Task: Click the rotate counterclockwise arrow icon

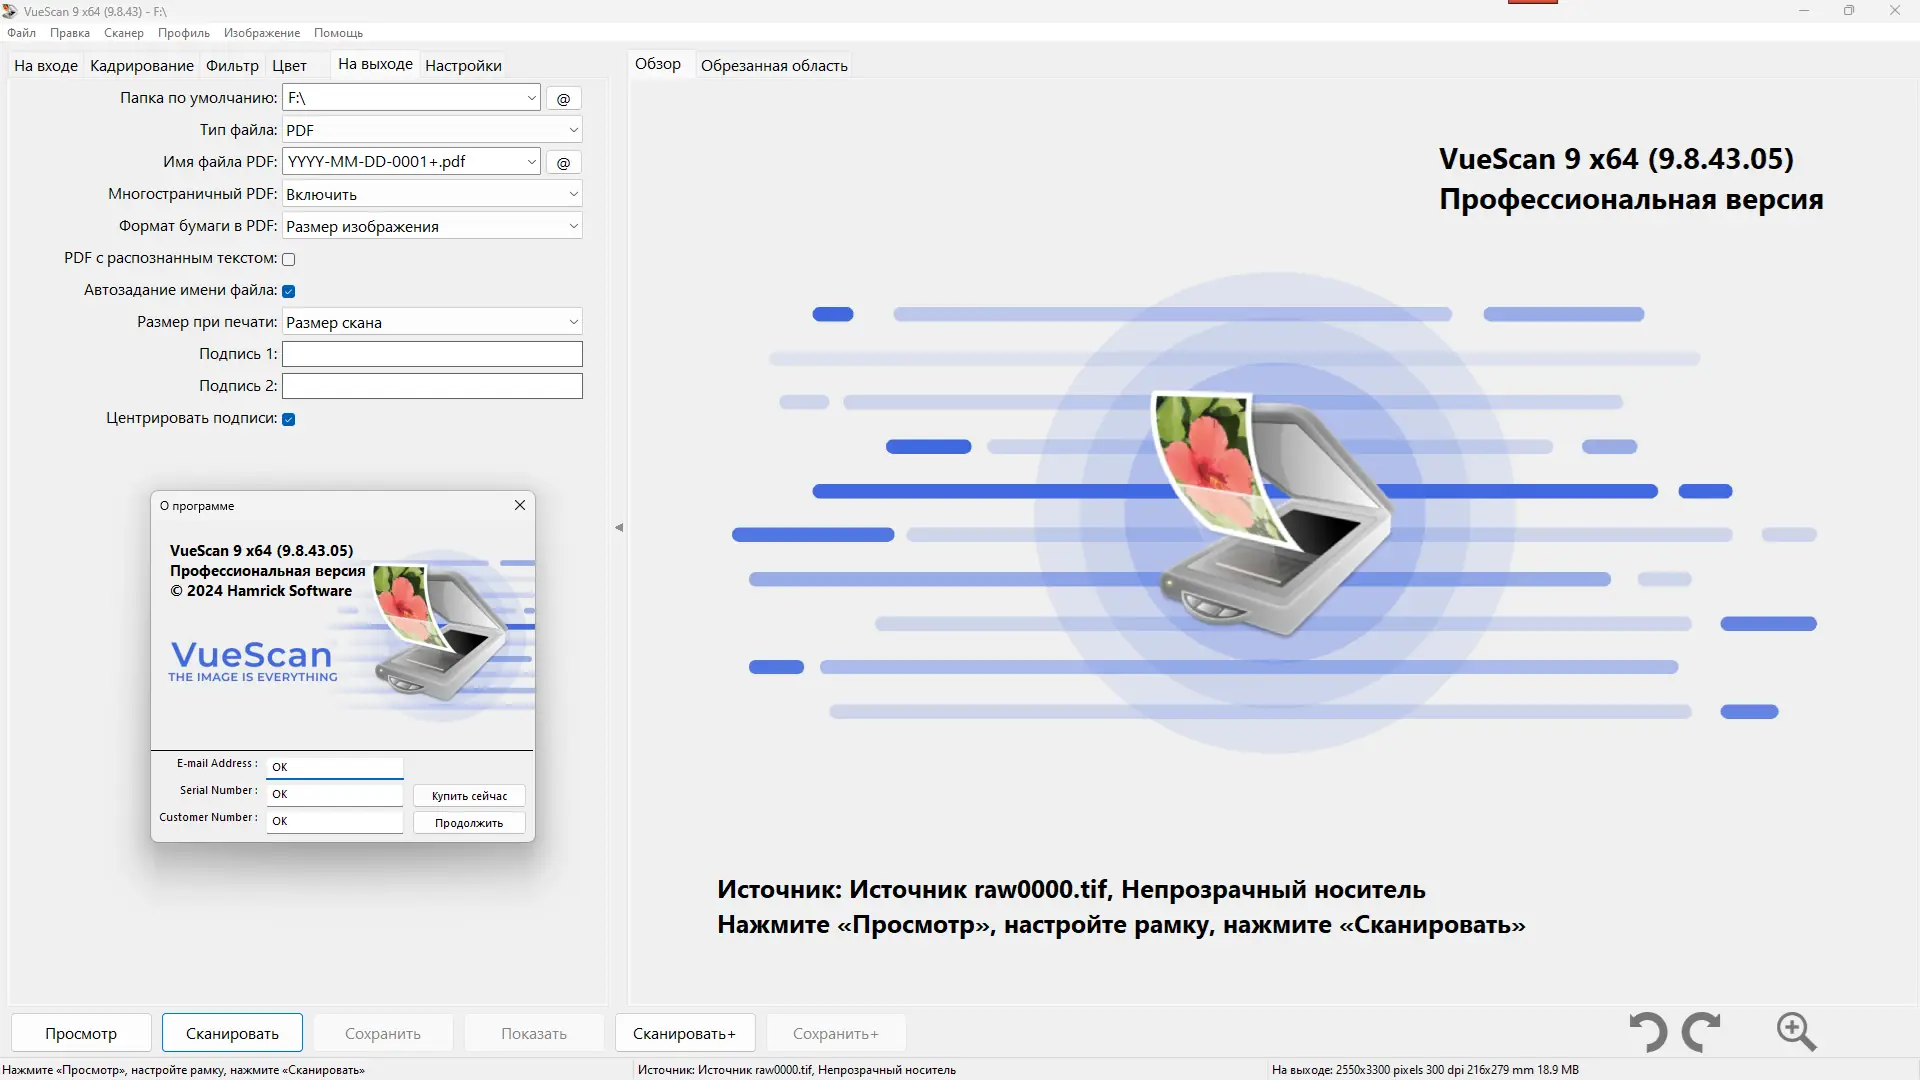Action: (x=1648, y=1032)
